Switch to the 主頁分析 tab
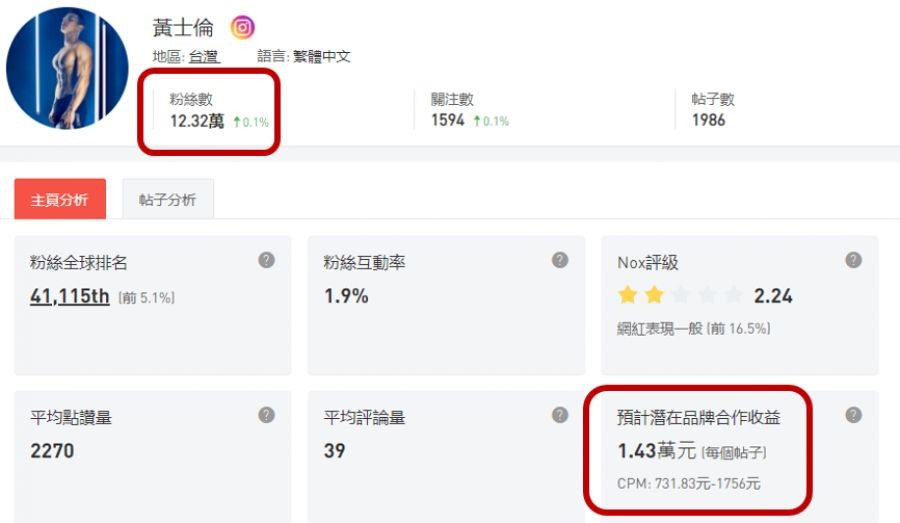Viewport: 900px width, 523px height. click(60, 200)
